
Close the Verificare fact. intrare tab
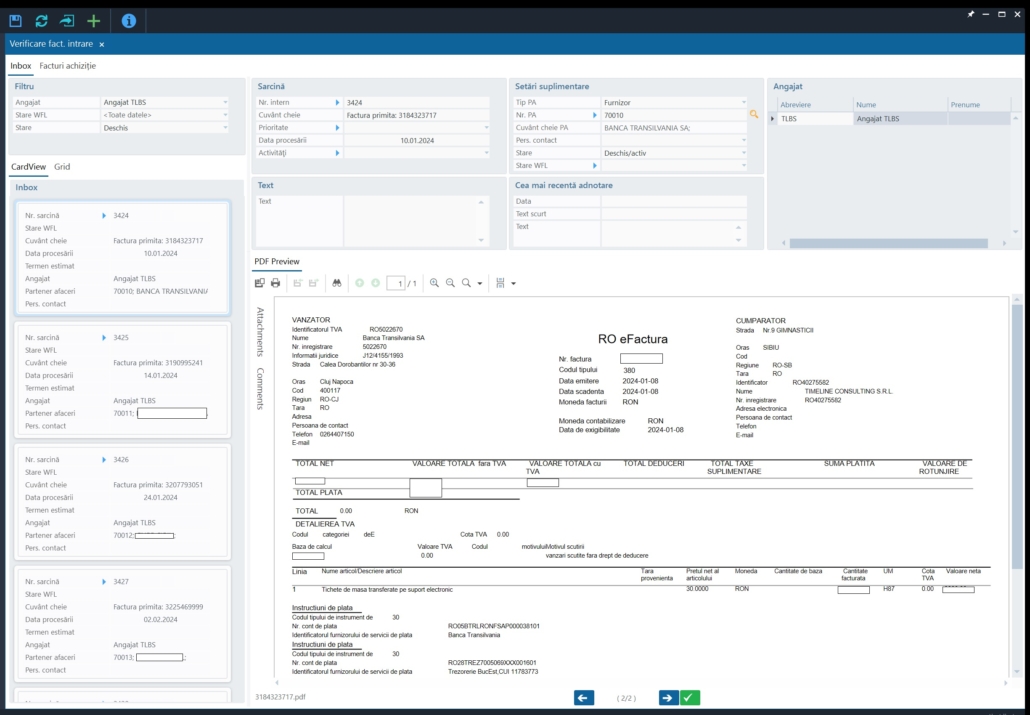click(102, 45)
